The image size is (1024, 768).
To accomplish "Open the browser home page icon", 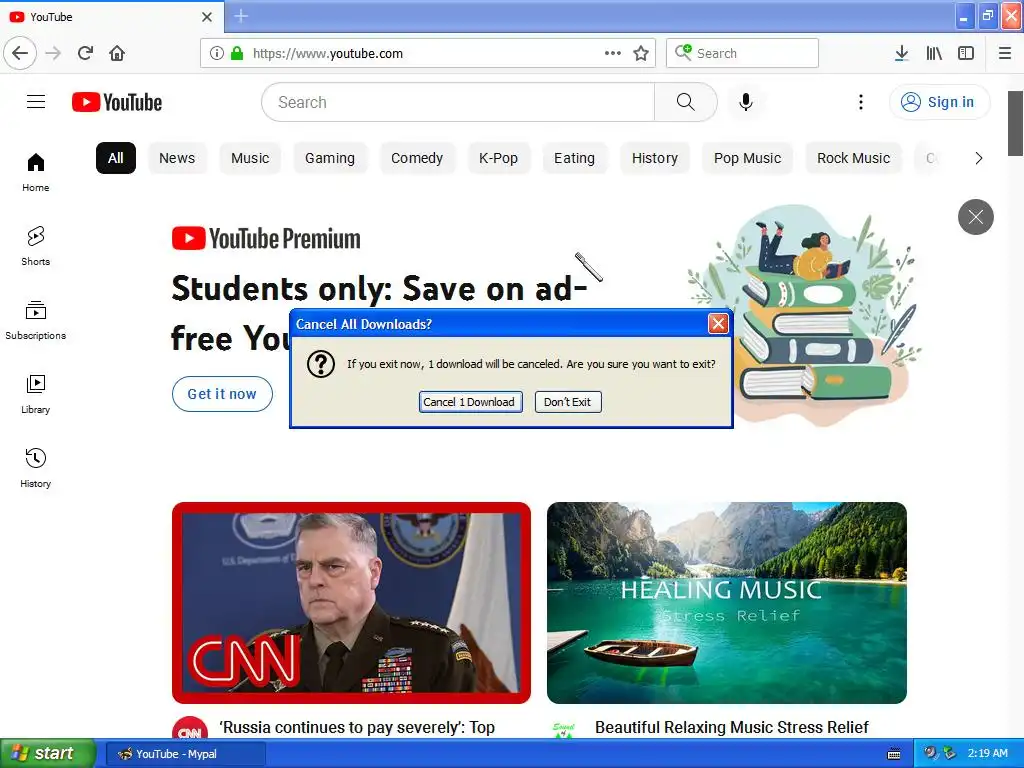I will coord(117,53).
